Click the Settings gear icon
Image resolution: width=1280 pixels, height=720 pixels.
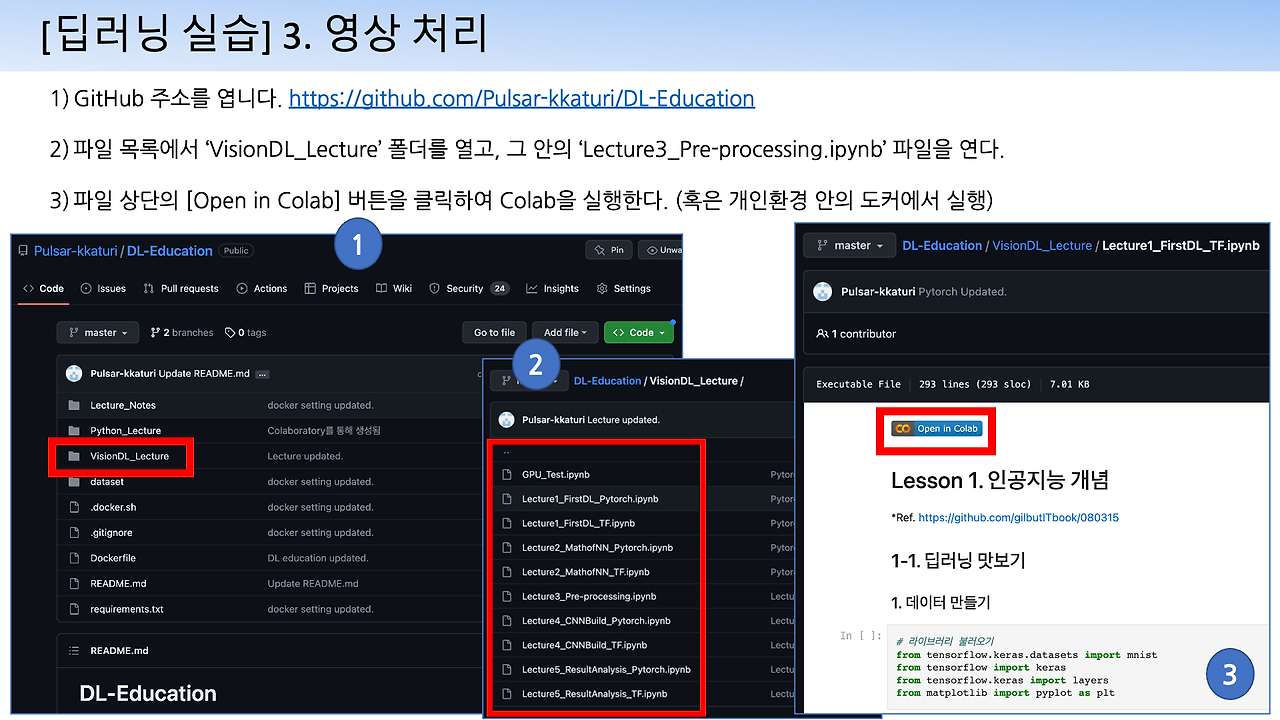602,289
